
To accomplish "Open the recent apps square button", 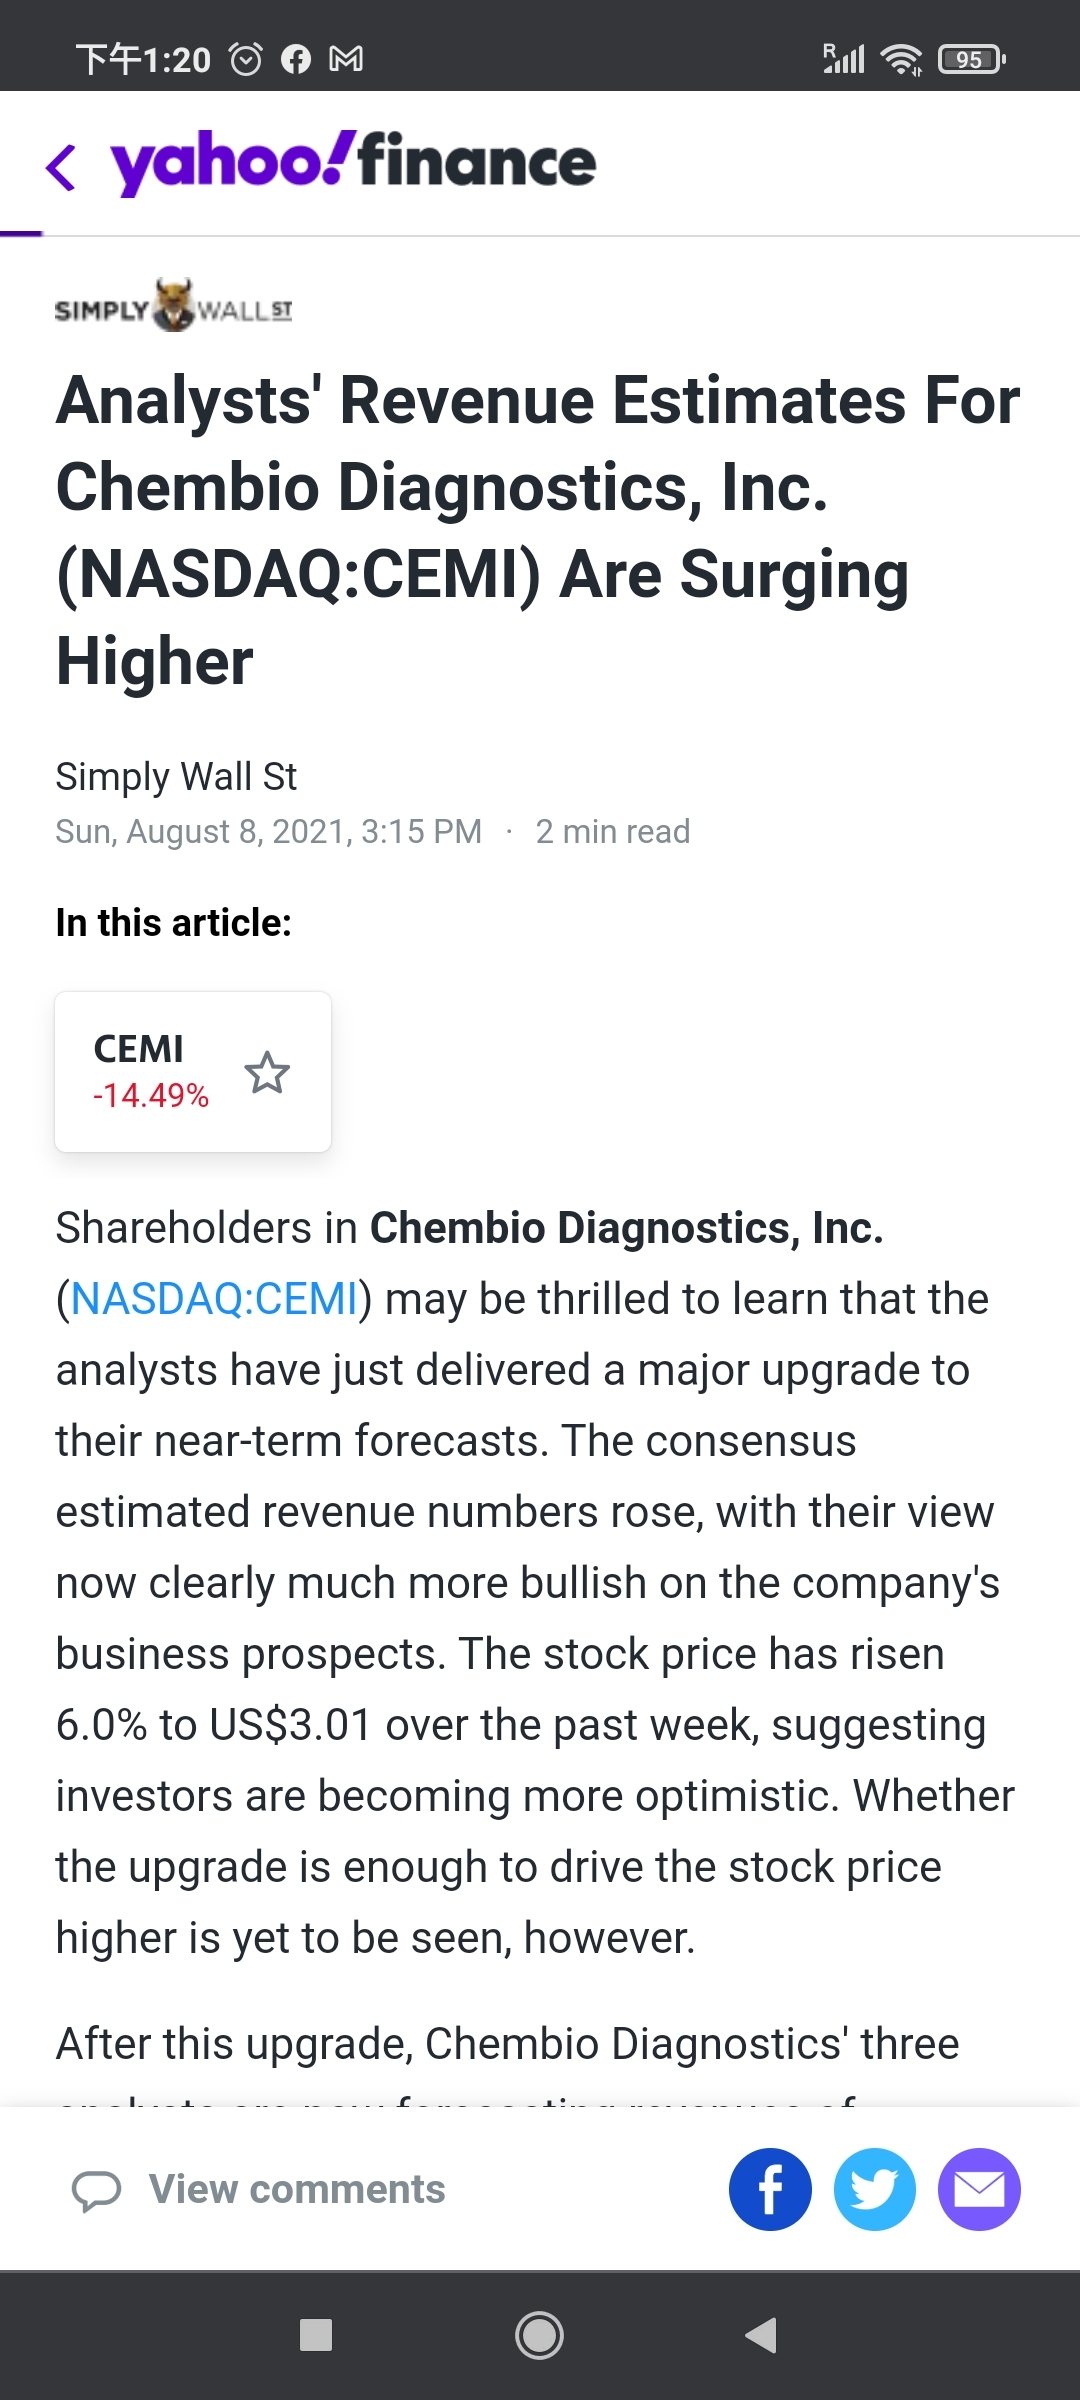I will click(x=316, y=2335).
